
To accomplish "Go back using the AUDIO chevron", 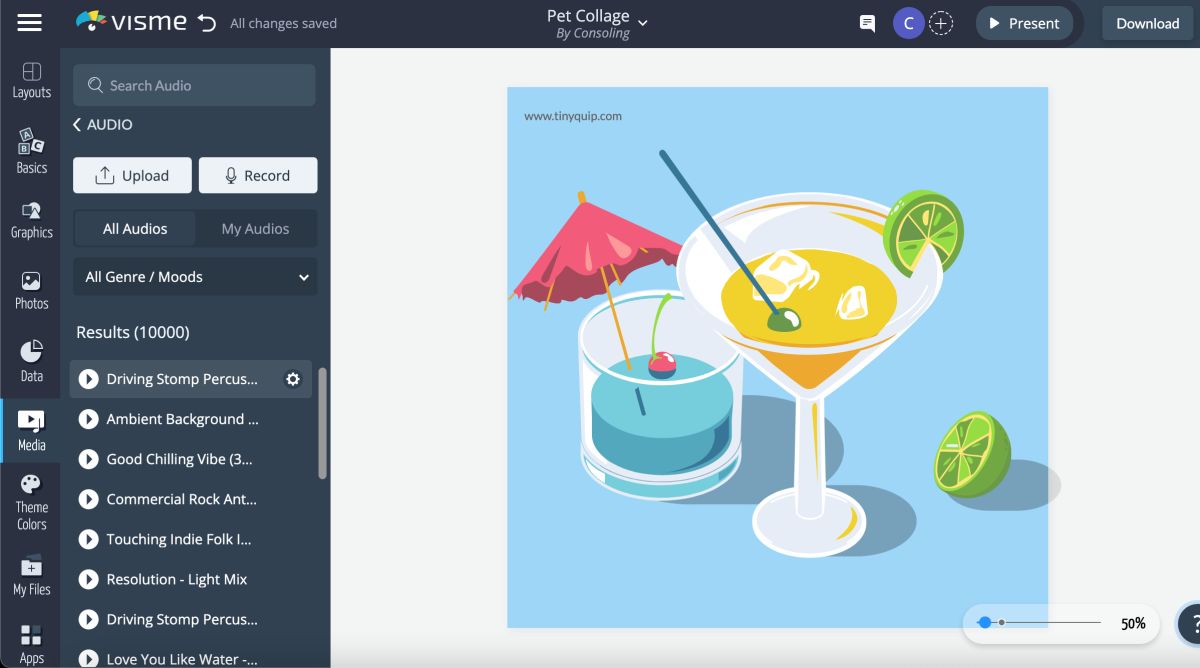I will (x=78, y=125).
